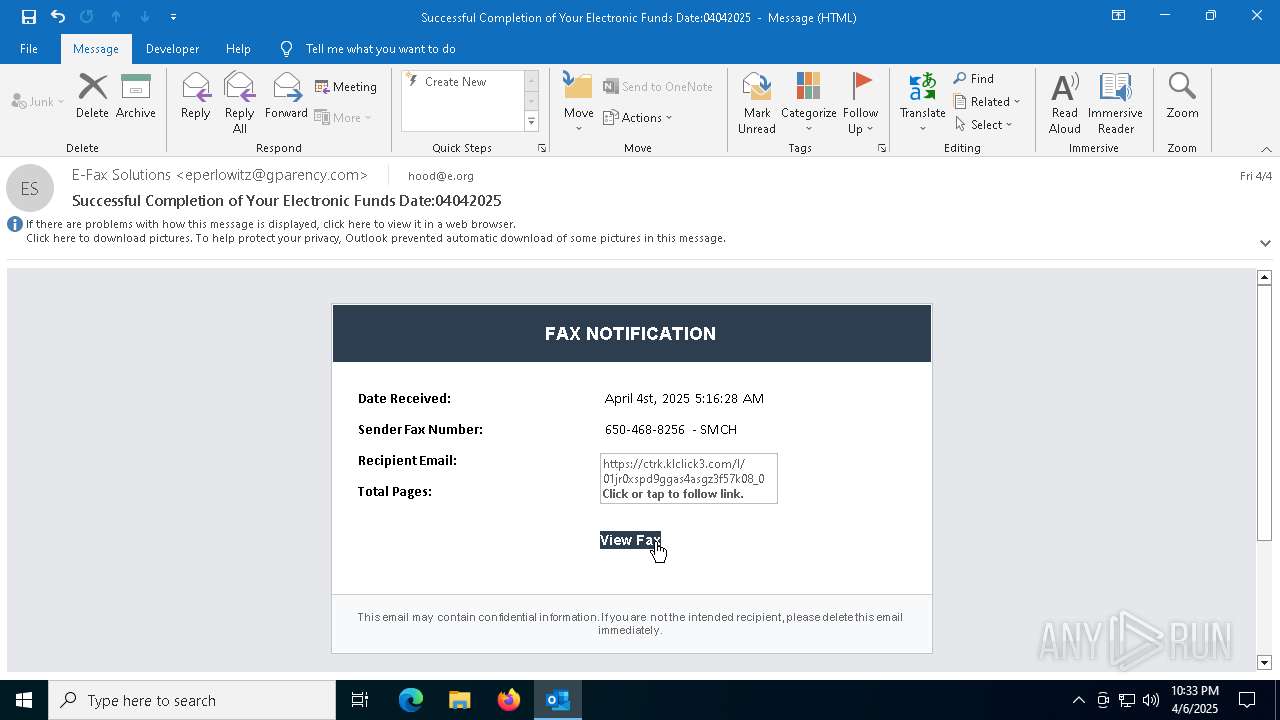
Task: Click the ES sender avatar
Action: pyautogui.click(x=30, y=189)
